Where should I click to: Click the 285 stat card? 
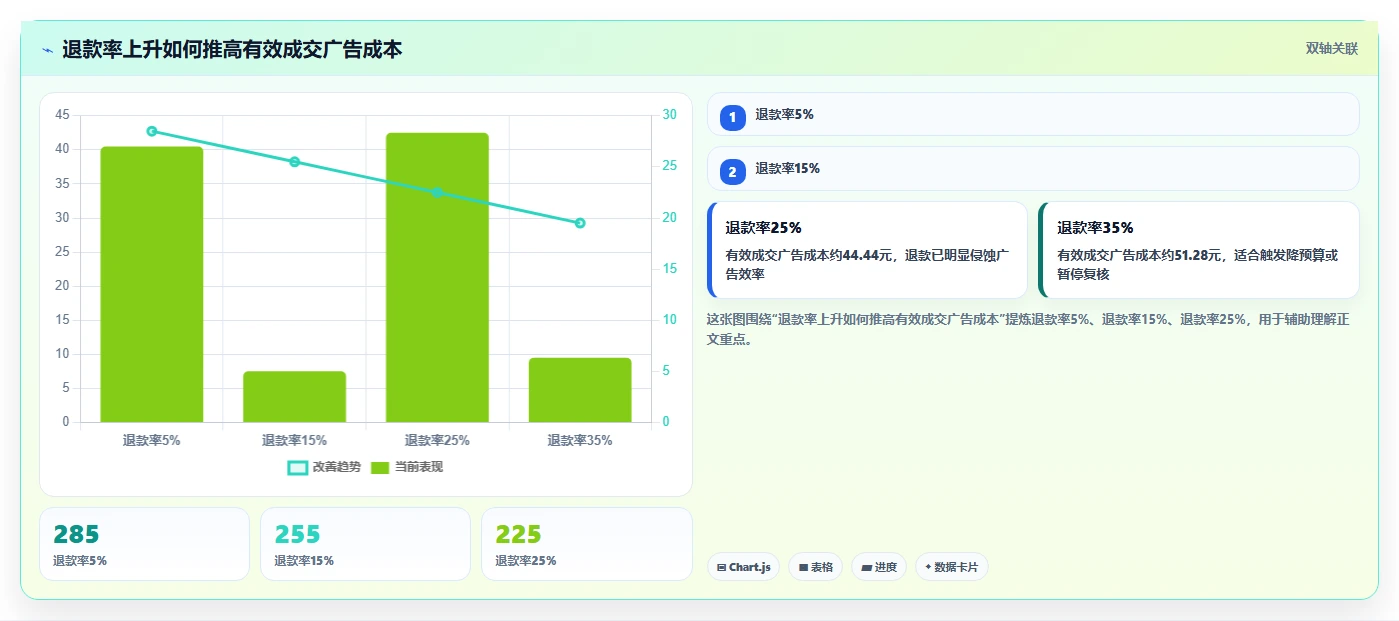tap(144, 544)
